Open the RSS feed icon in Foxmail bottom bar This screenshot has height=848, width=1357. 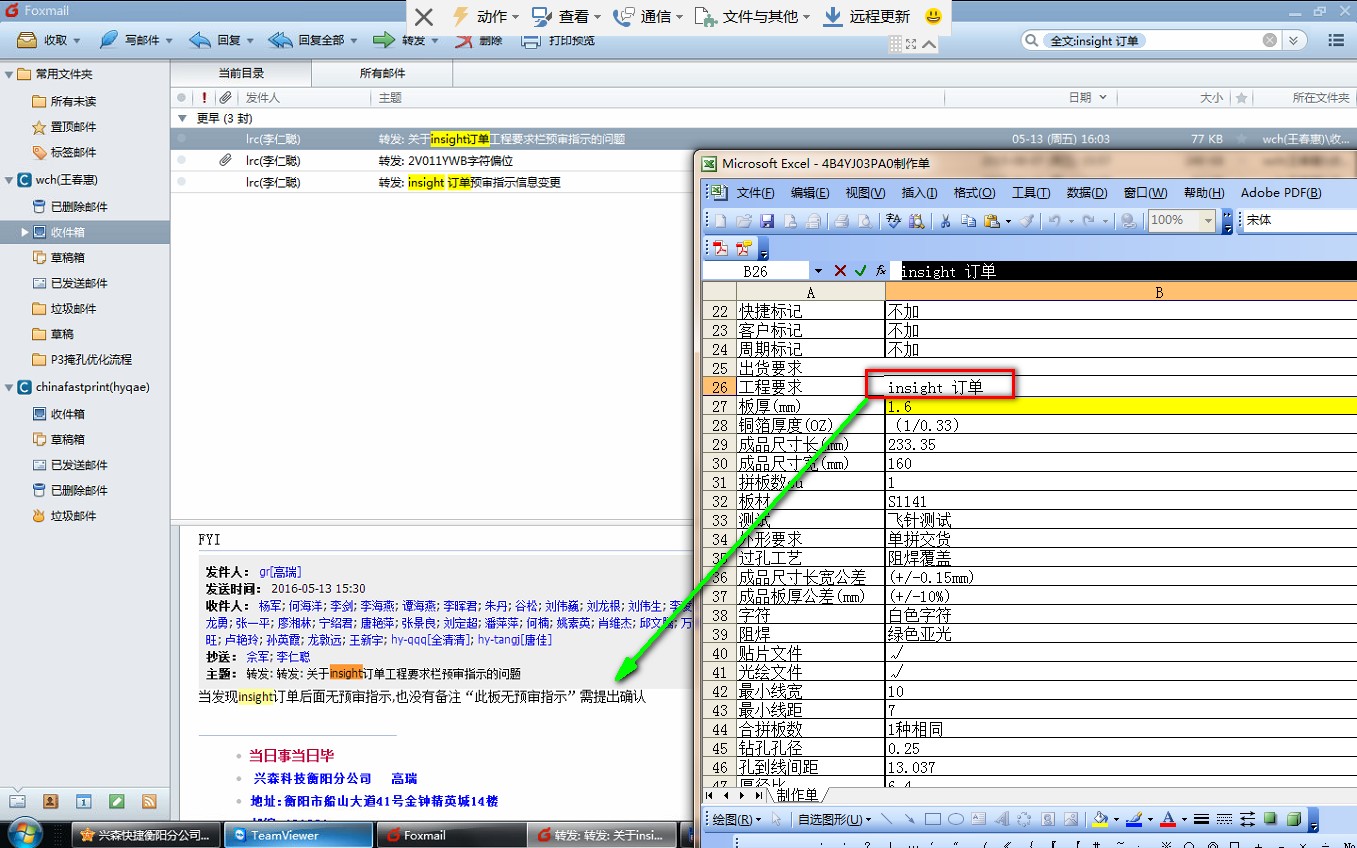click(x=149, y=802)
